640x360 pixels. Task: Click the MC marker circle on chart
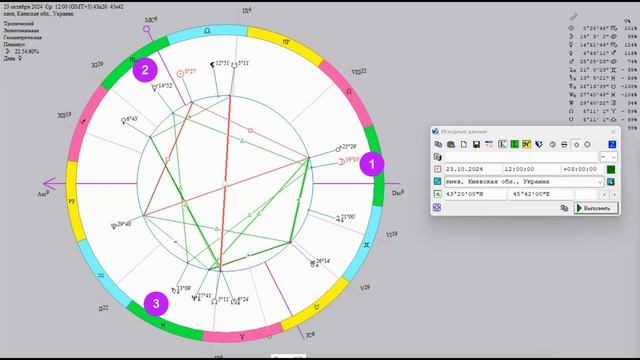point(147,29)
